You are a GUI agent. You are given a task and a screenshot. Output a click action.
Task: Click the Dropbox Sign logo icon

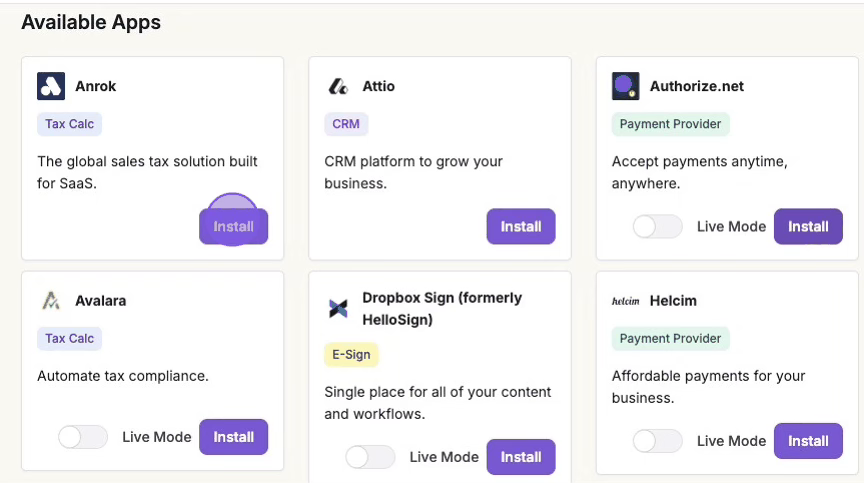tap(338, 309)
